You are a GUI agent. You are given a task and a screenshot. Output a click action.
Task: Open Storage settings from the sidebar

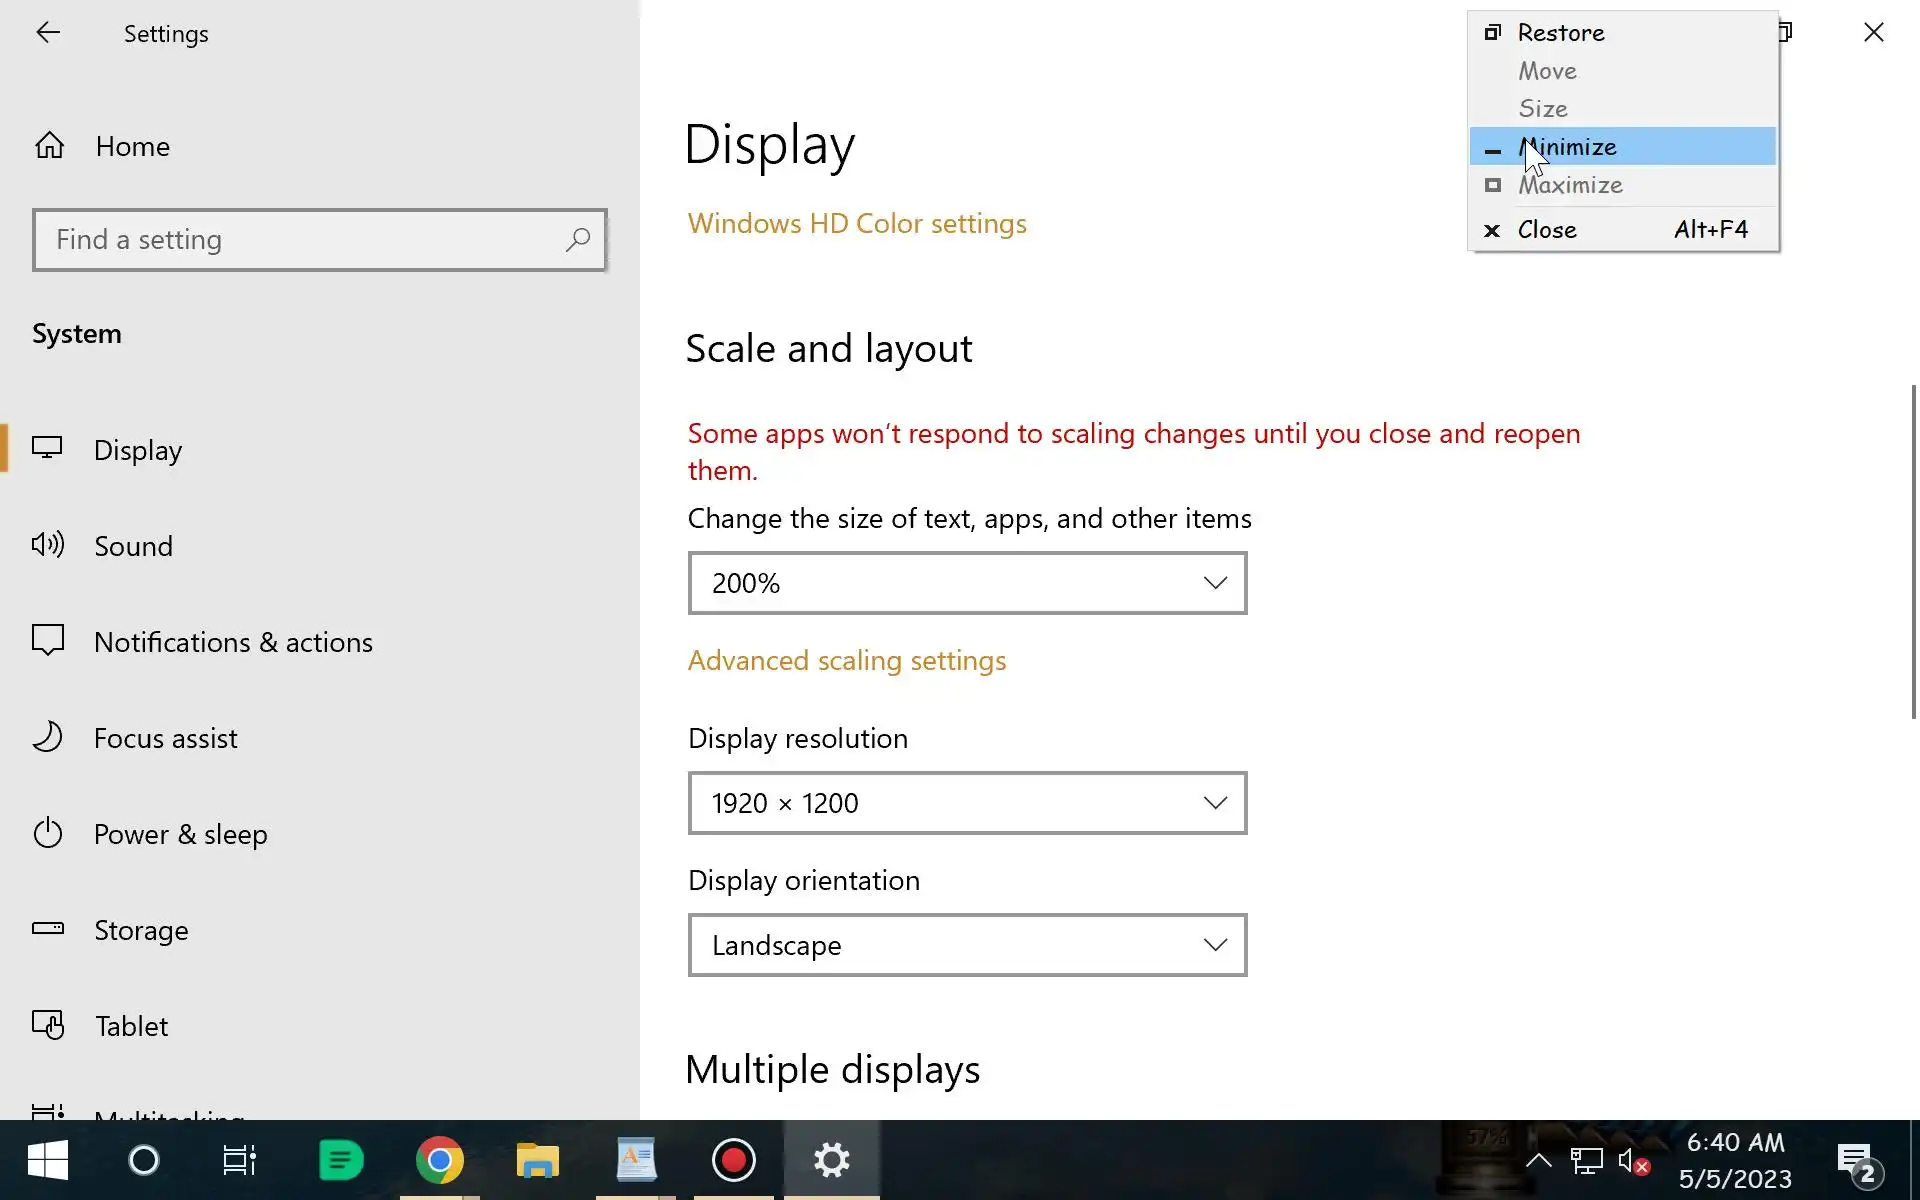(x=140, y=930)
